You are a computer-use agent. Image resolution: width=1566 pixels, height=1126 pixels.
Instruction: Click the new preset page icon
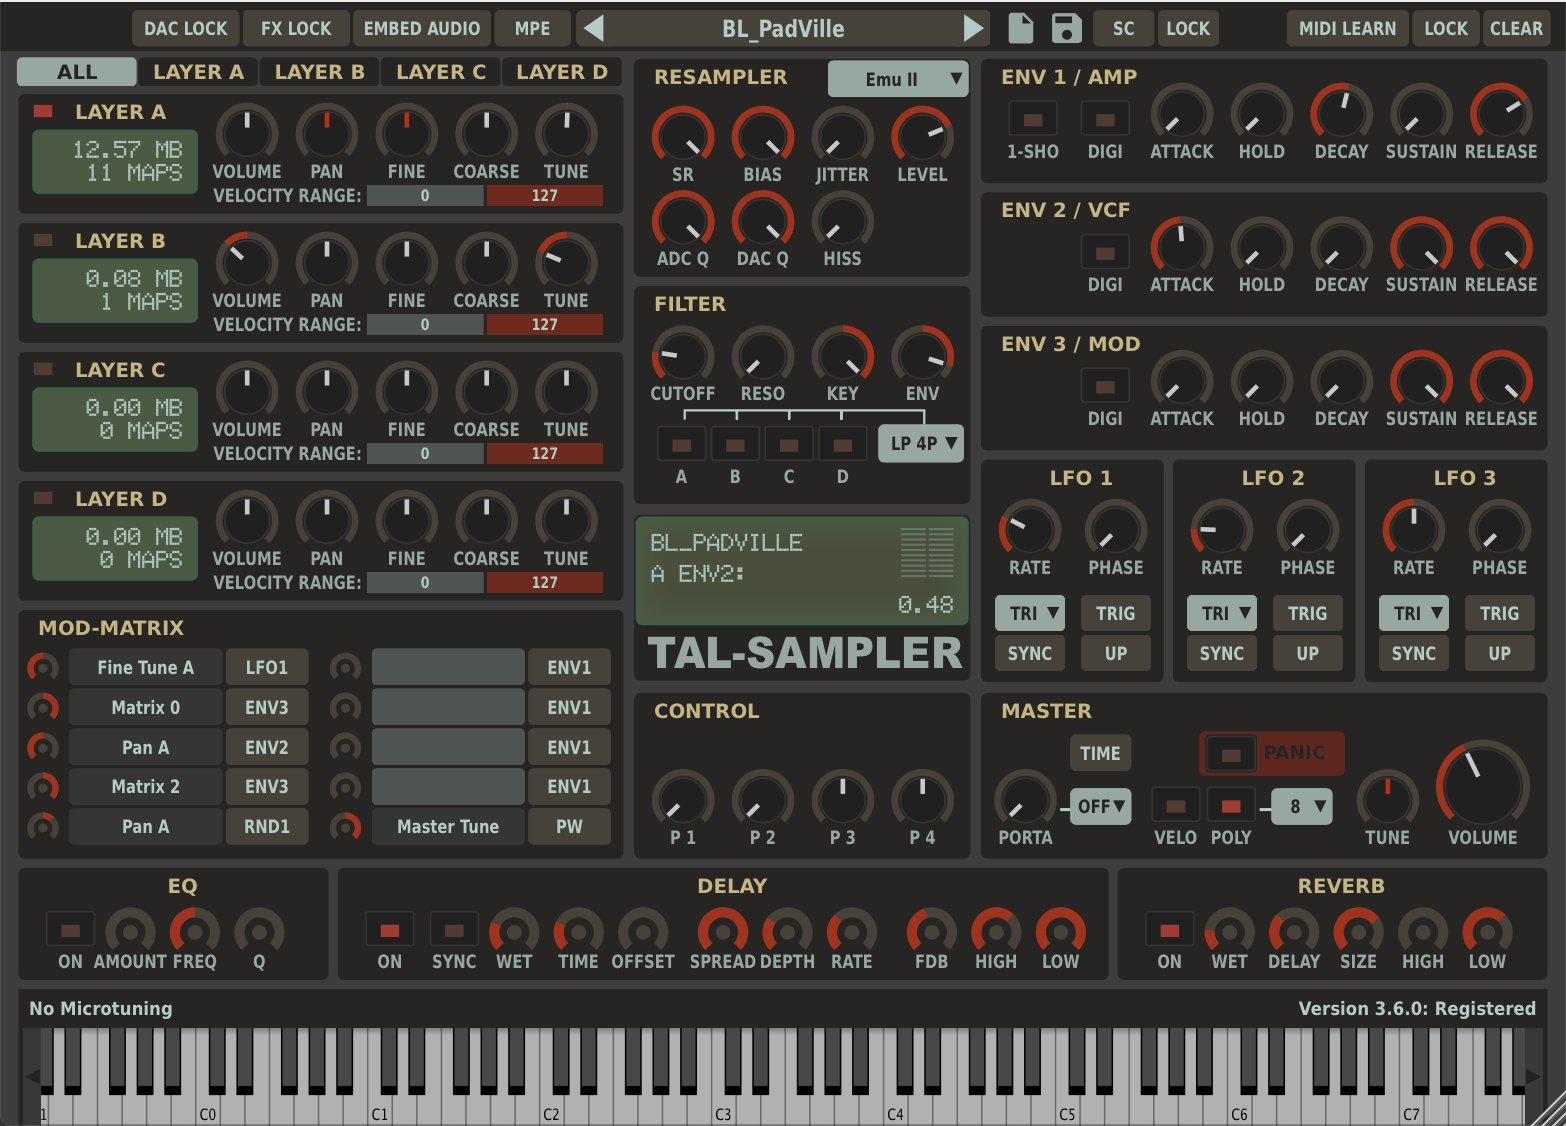point(1020,28)
